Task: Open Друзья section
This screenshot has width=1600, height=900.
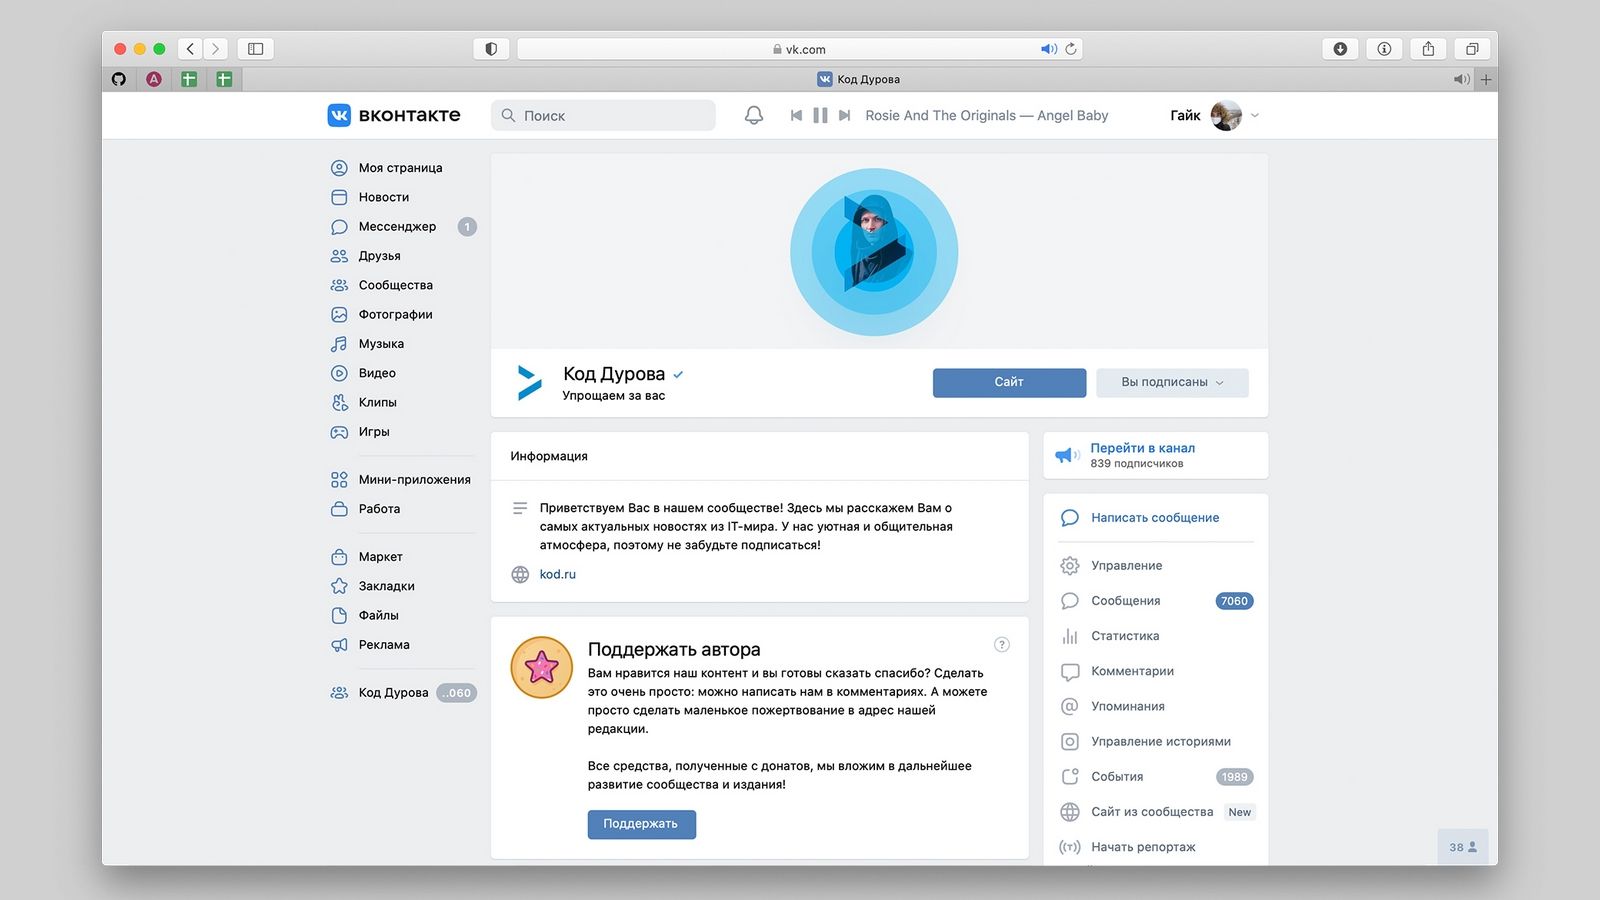Action: point(379,256)
